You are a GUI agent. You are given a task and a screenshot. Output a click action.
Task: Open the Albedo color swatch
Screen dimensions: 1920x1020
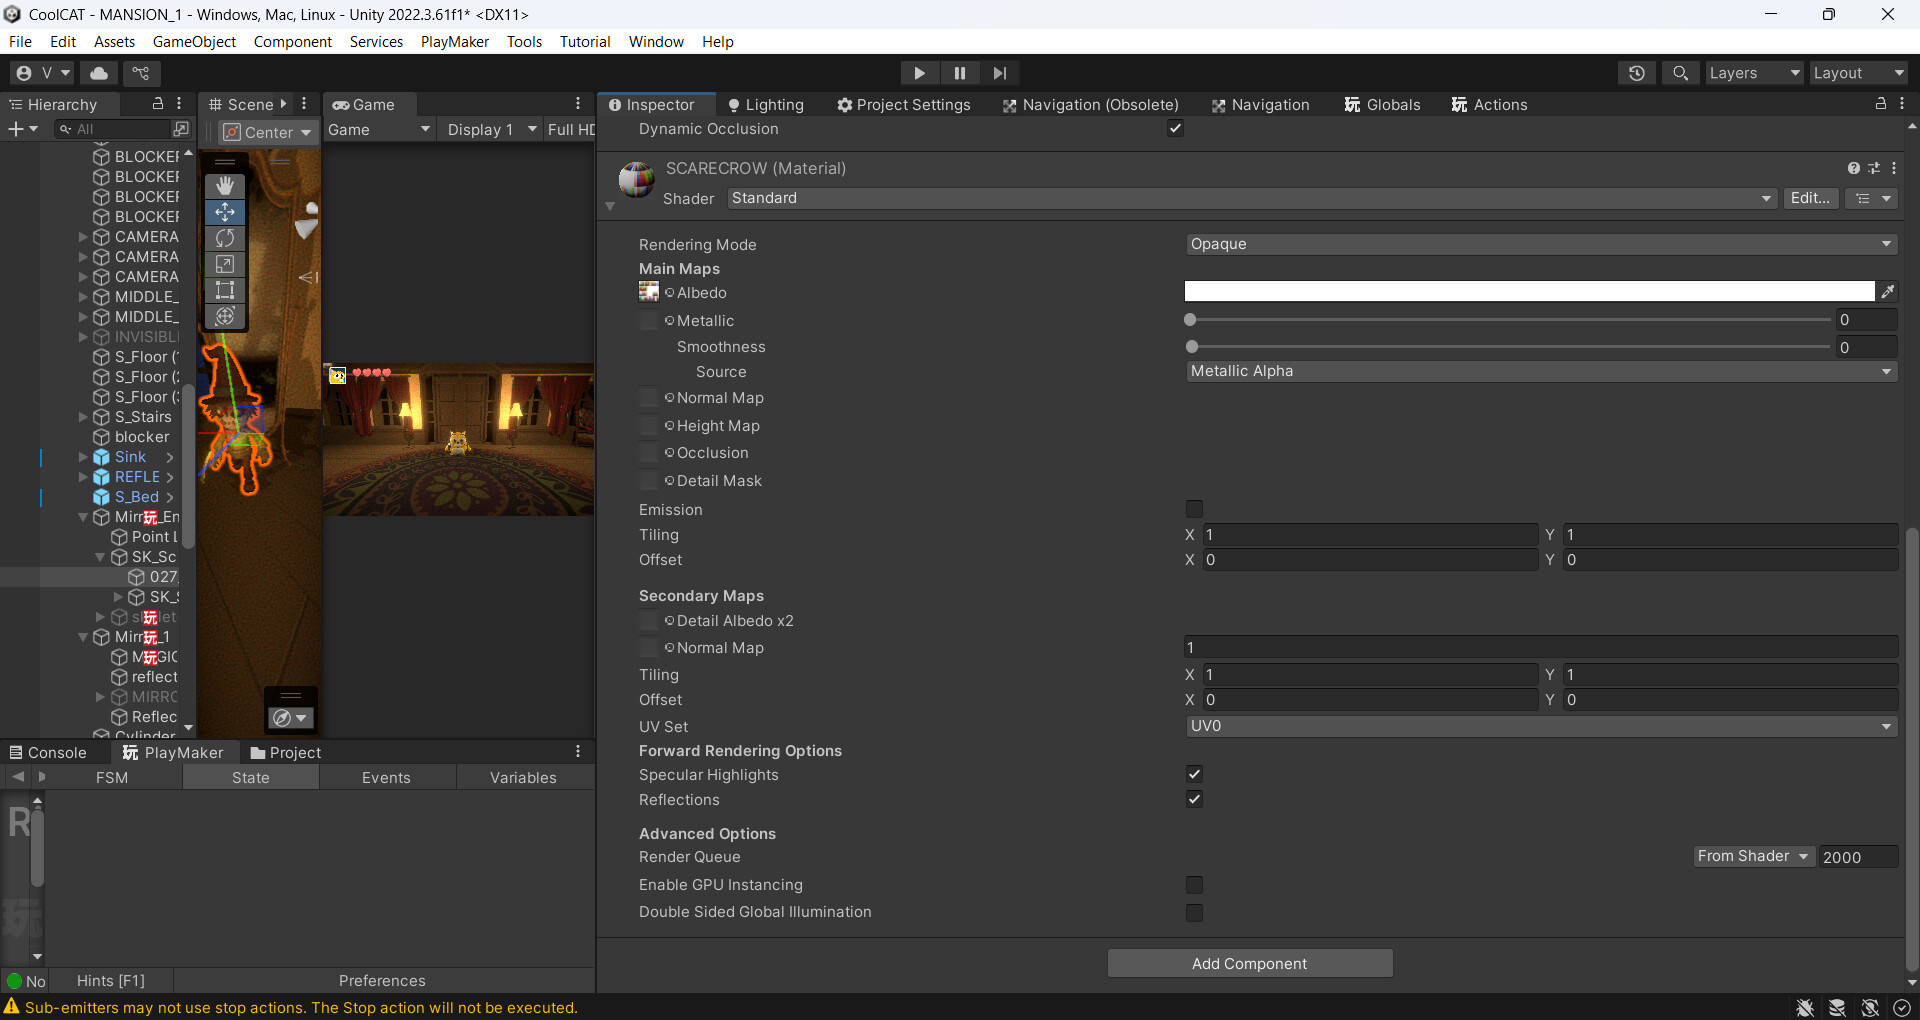click(1530, 291)
